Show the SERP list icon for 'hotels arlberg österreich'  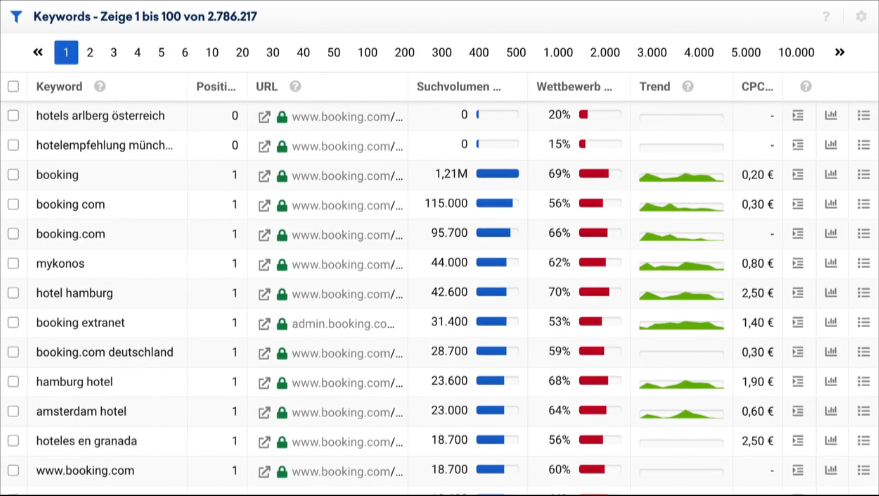point(798,115)
